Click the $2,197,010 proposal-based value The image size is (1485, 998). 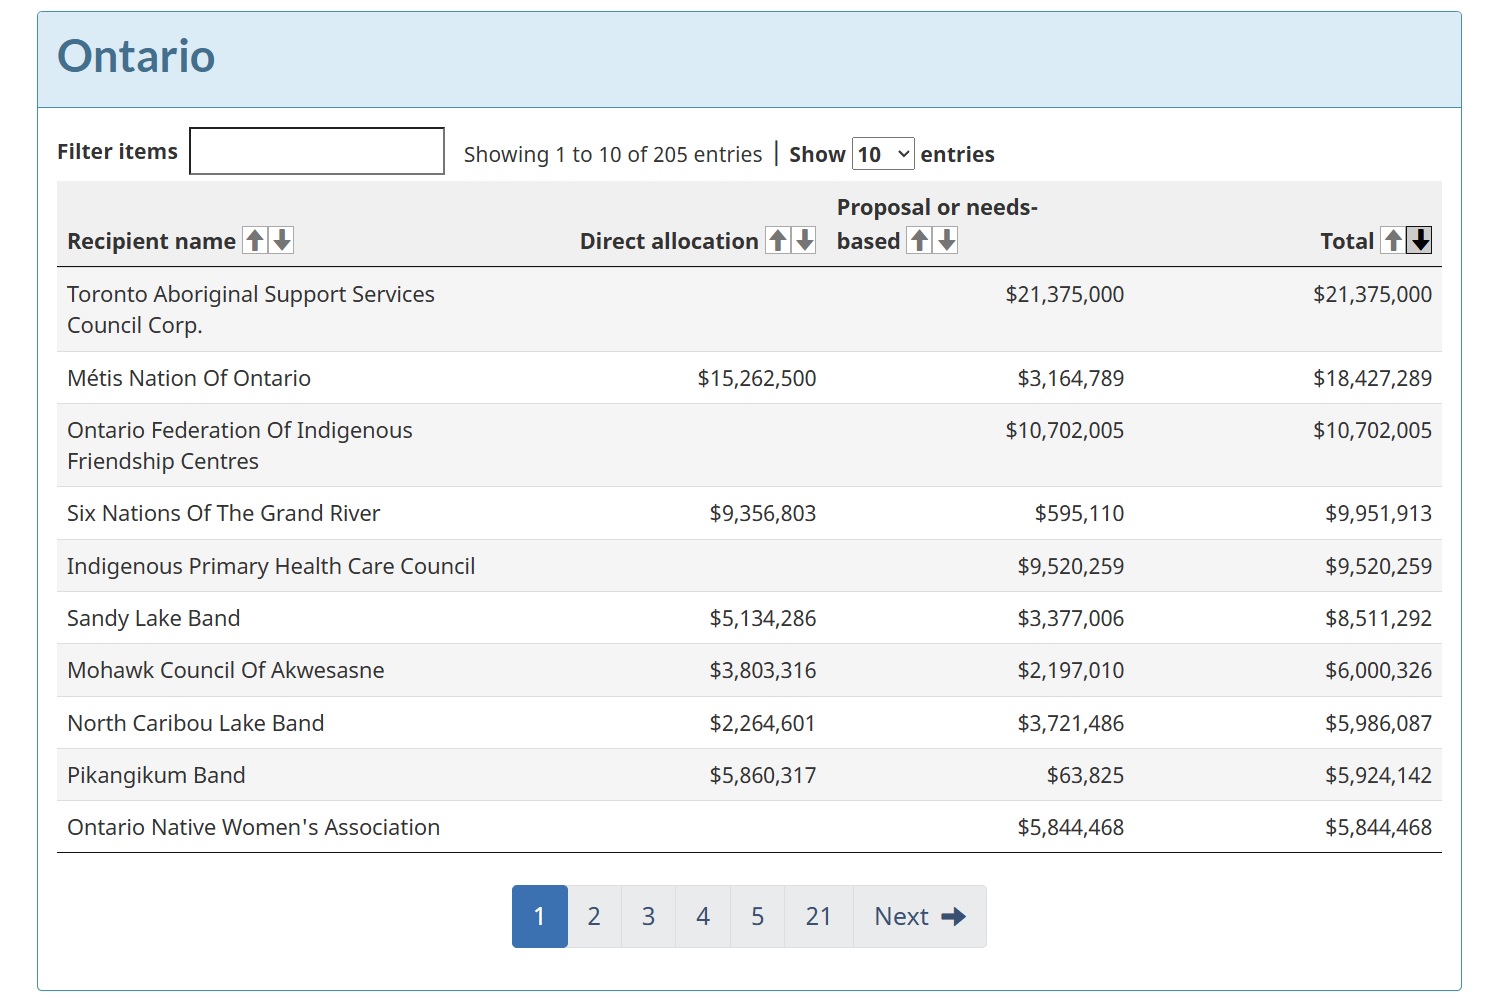tap(1071, 670)
